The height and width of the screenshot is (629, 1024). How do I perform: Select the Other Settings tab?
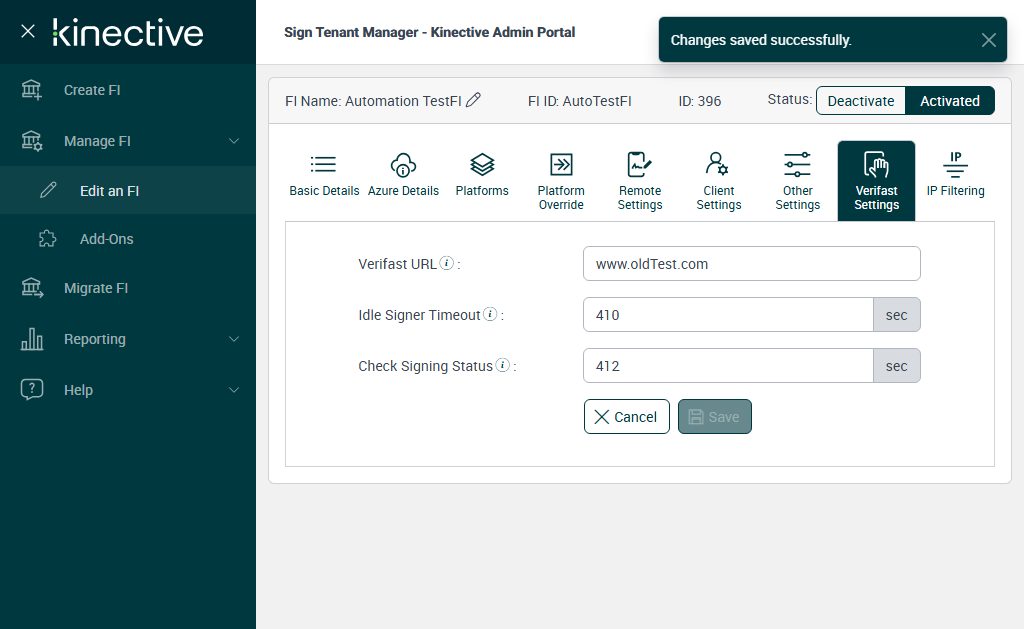click(x=797, y=182)
